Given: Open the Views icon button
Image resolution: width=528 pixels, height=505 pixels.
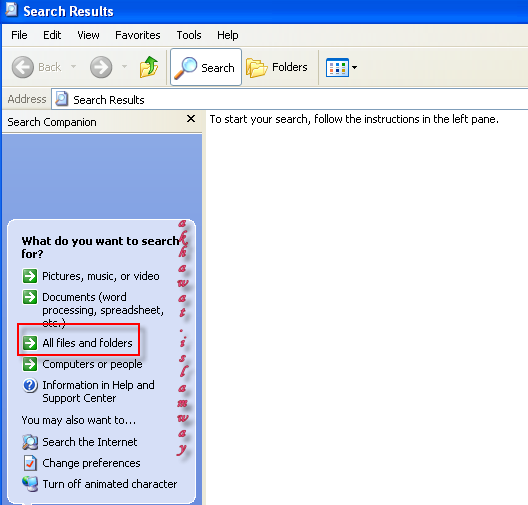Looking at the screenshot, I should (x=337, y=67).
